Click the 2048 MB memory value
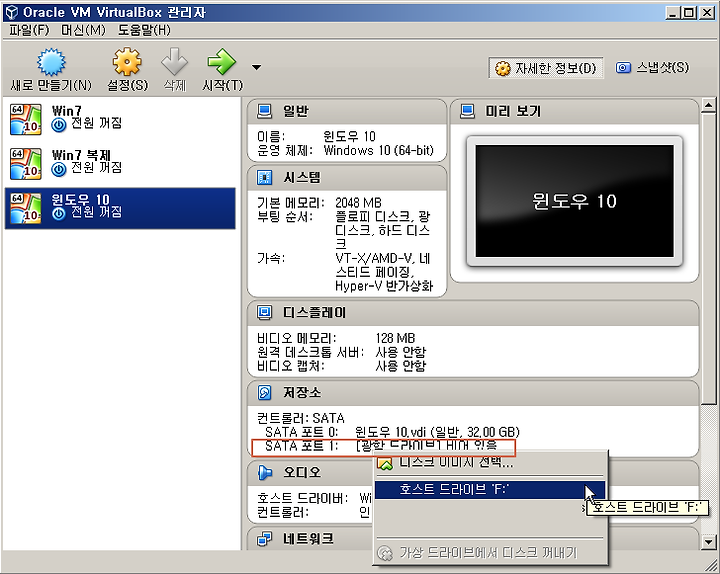The image size is (720, 574). pos(358,203)
